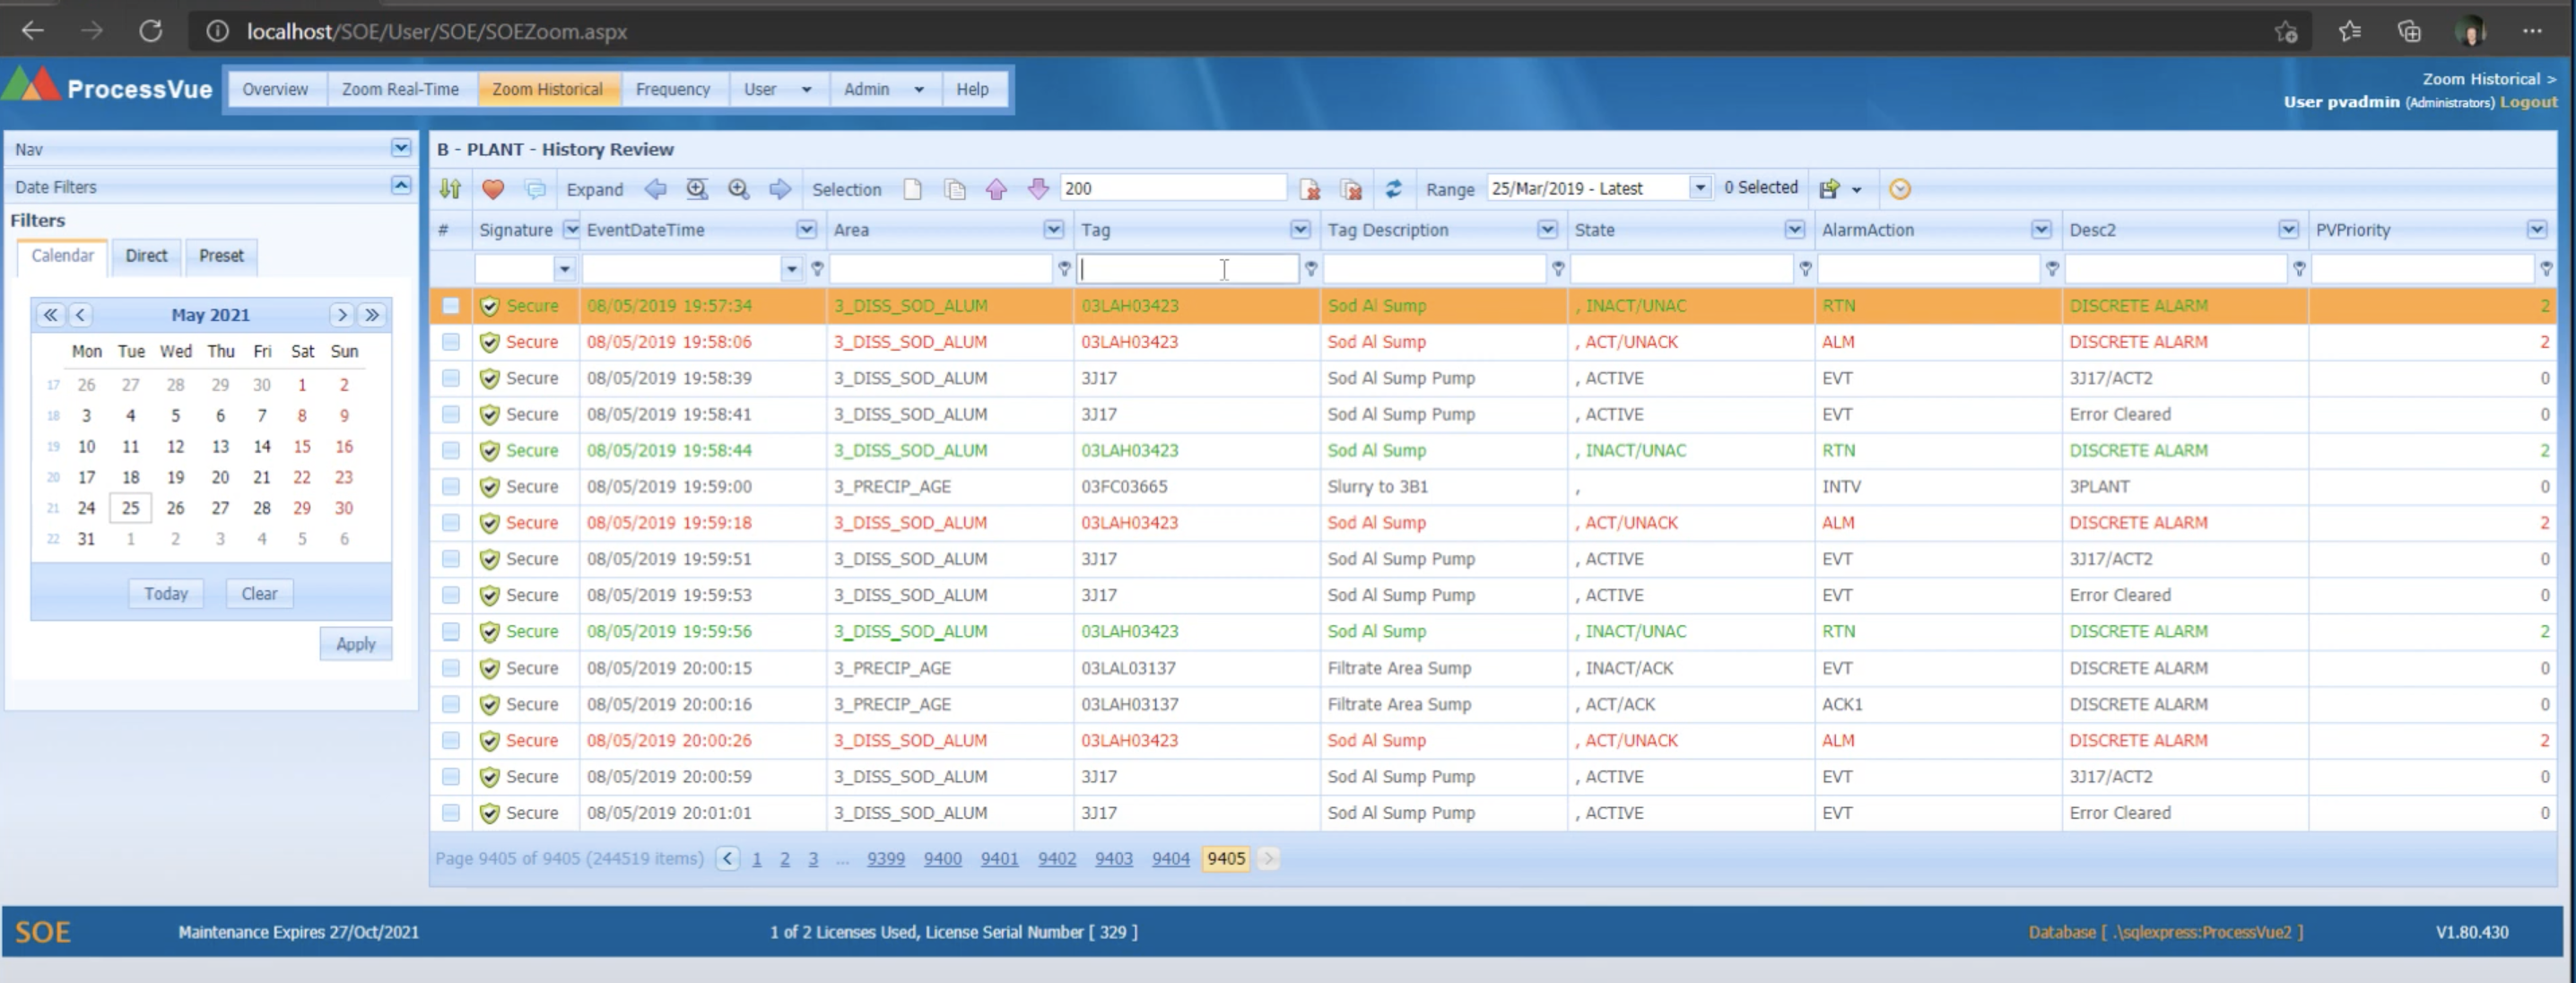Click the red heart favorites icon
The image size is (2576, 983).
(493, 189)
